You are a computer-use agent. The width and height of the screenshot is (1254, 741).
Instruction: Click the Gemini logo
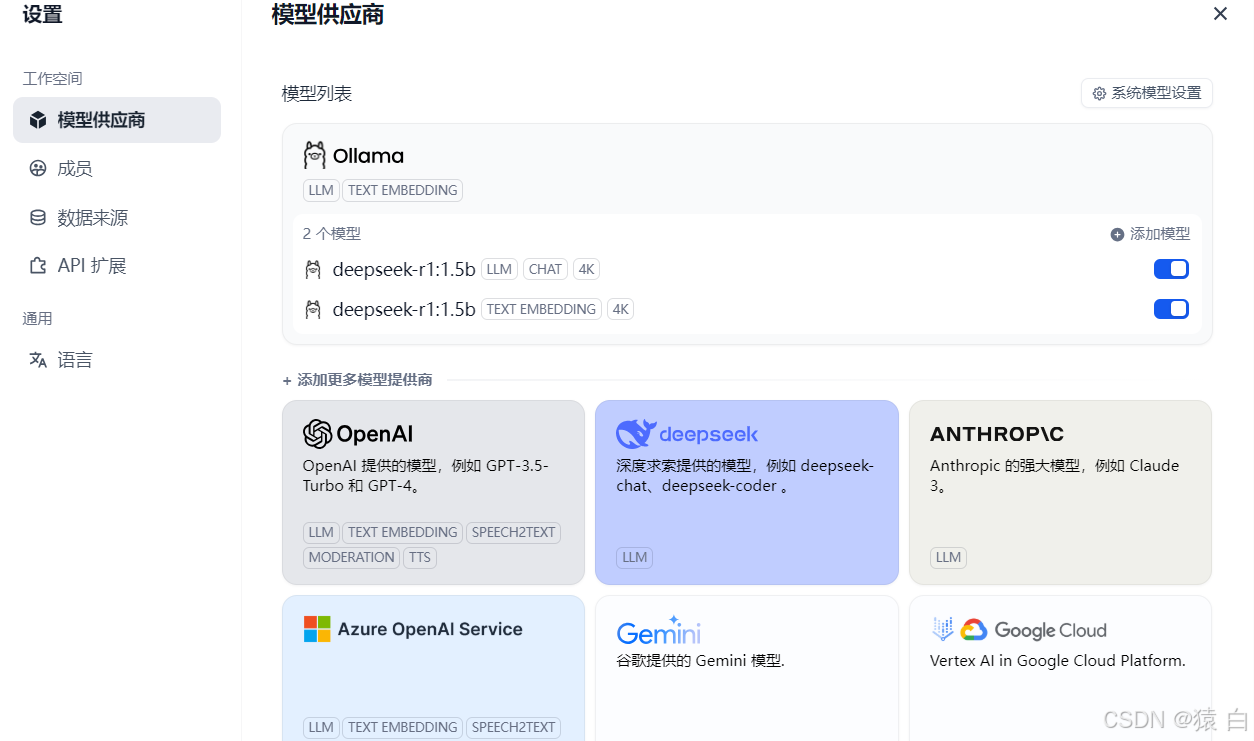coord(659,630)
